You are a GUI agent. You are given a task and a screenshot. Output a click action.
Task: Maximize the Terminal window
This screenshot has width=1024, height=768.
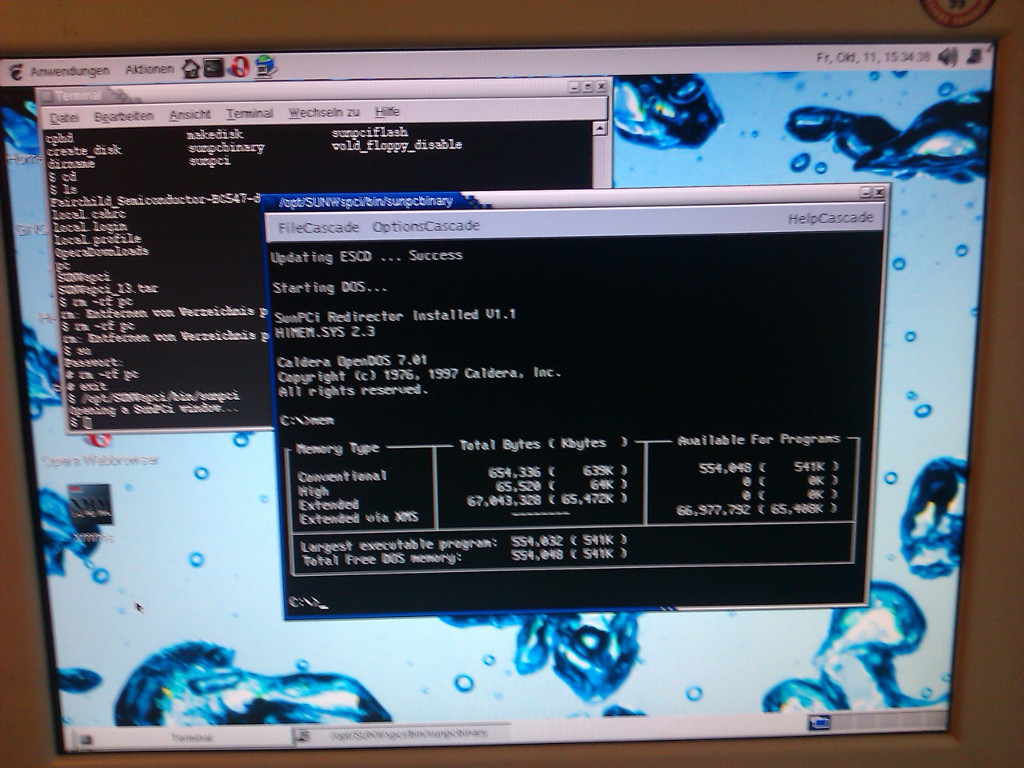[x=588, y=87]
